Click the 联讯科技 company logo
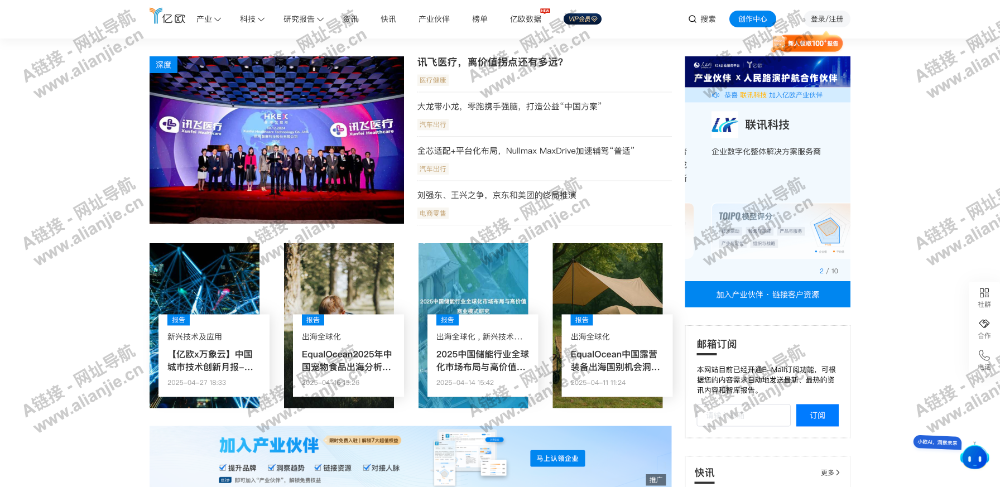Viewport: 1000px width, 487px height. (x=724, y=125)
